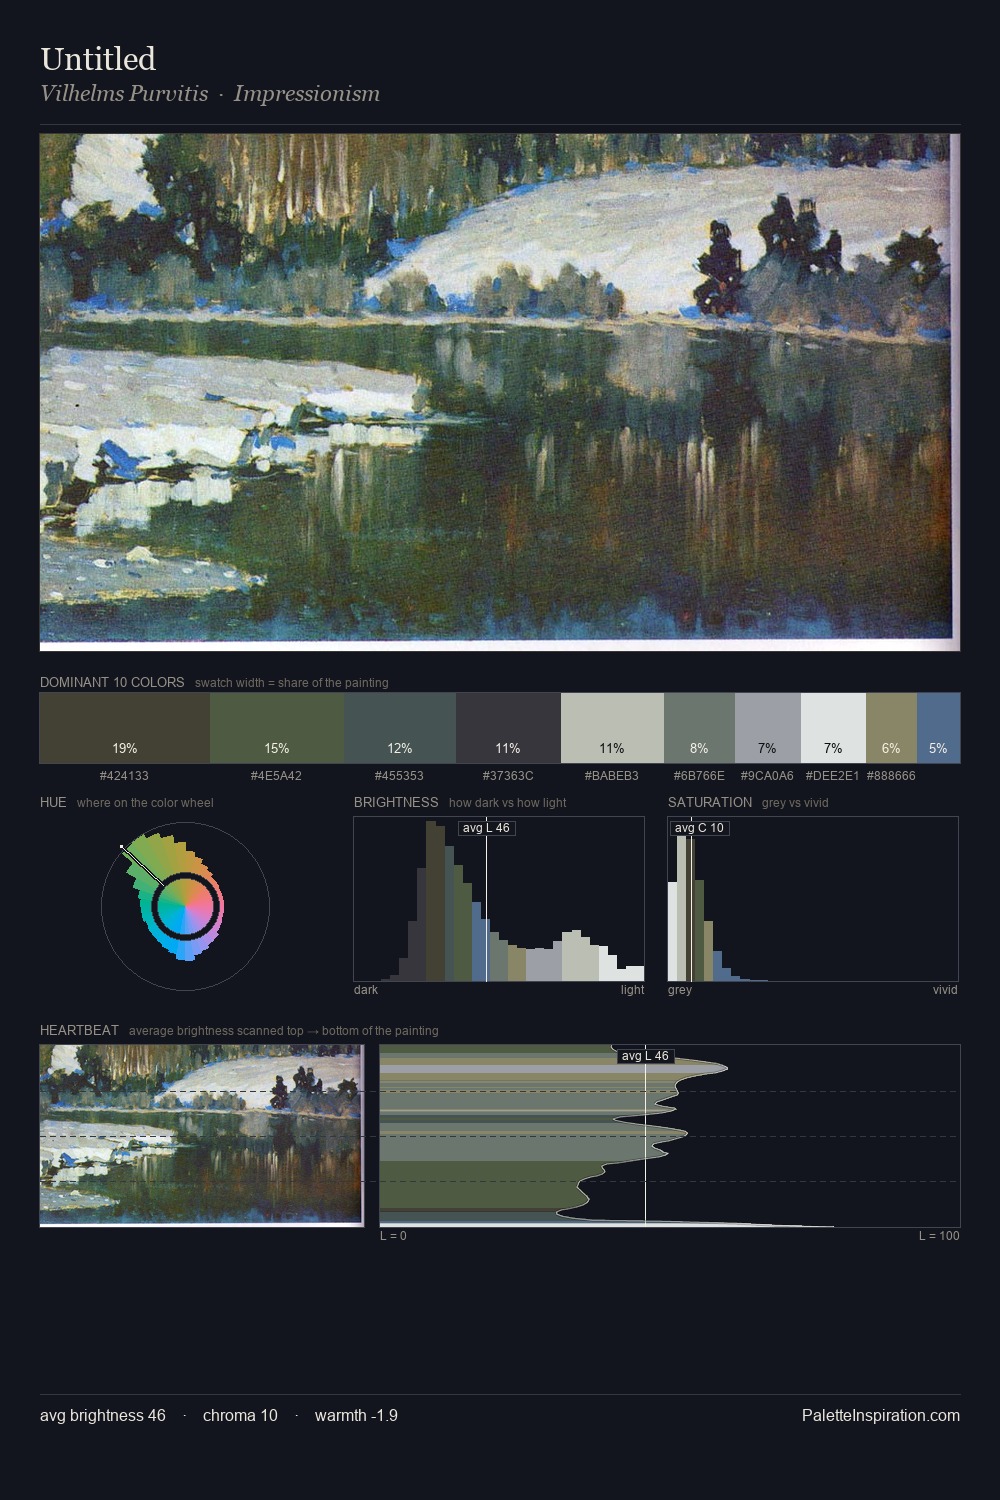Image resolution: width=1000 pixels, height=1500 pixels.
Task: Click hex code #4E5A42
Action: point(277,776)
